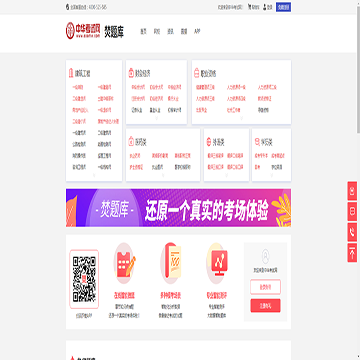Open the APP nav item

197,32
